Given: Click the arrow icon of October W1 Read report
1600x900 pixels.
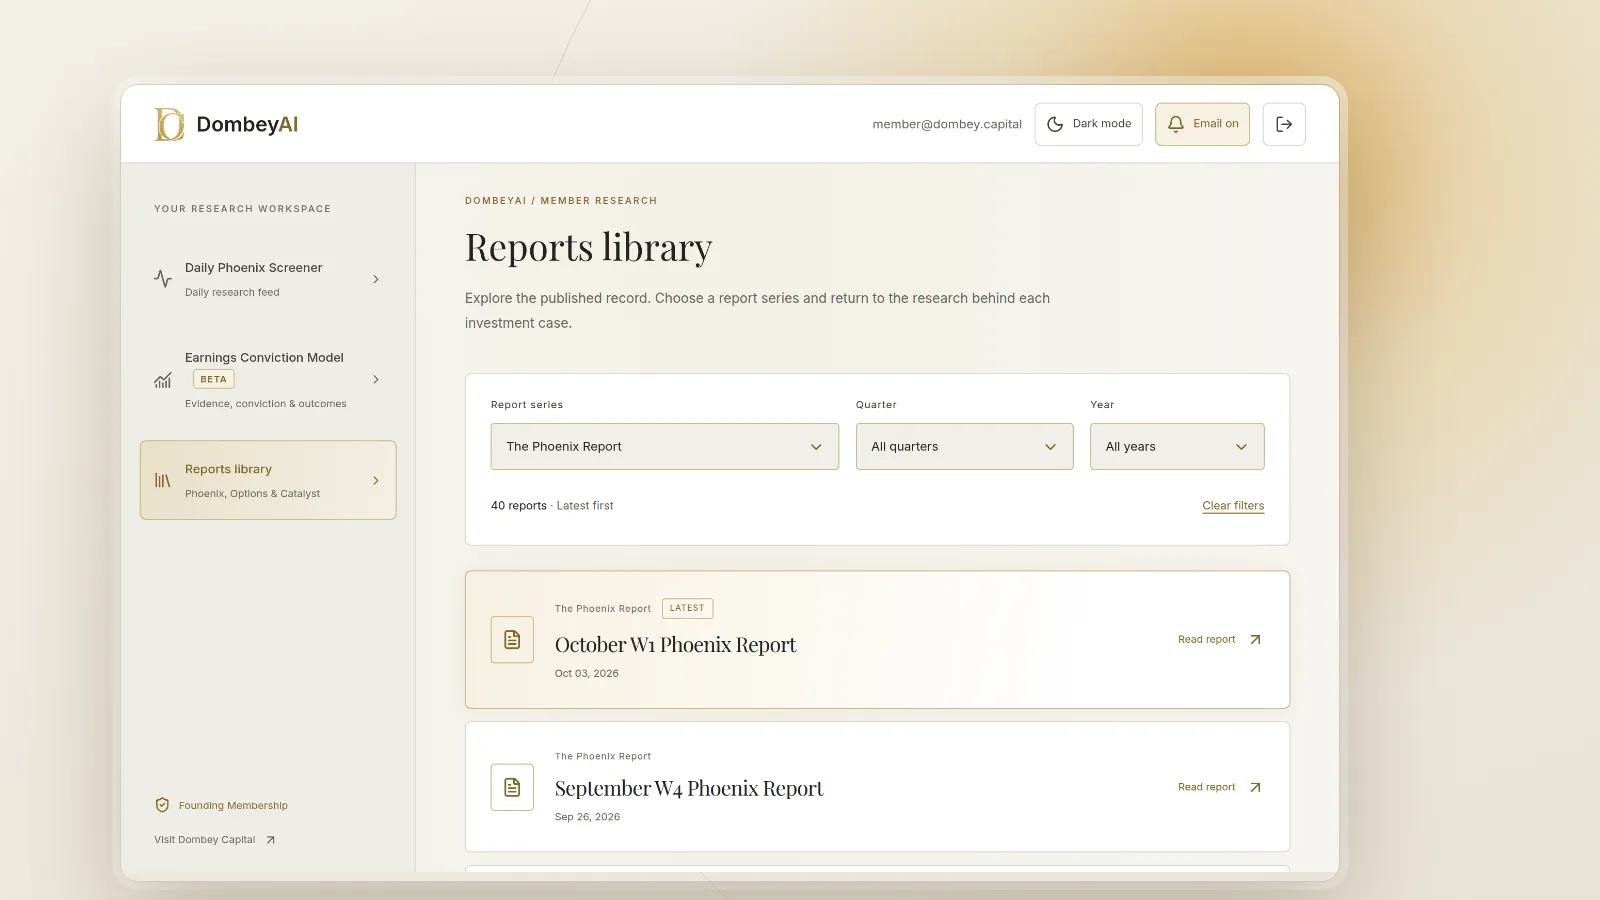Looking at the screenshot, I should [x=1255, y=640].
